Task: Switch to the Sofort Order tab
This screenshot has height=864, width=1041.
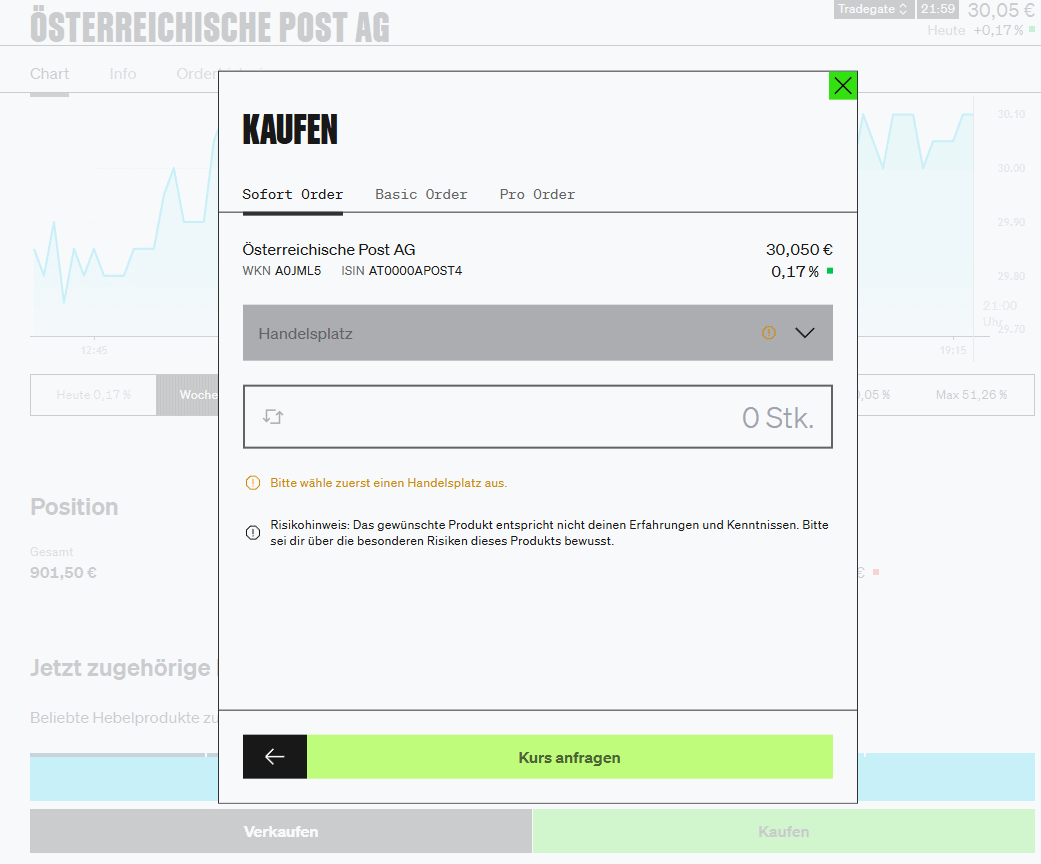Action: [x=292, y=194]
